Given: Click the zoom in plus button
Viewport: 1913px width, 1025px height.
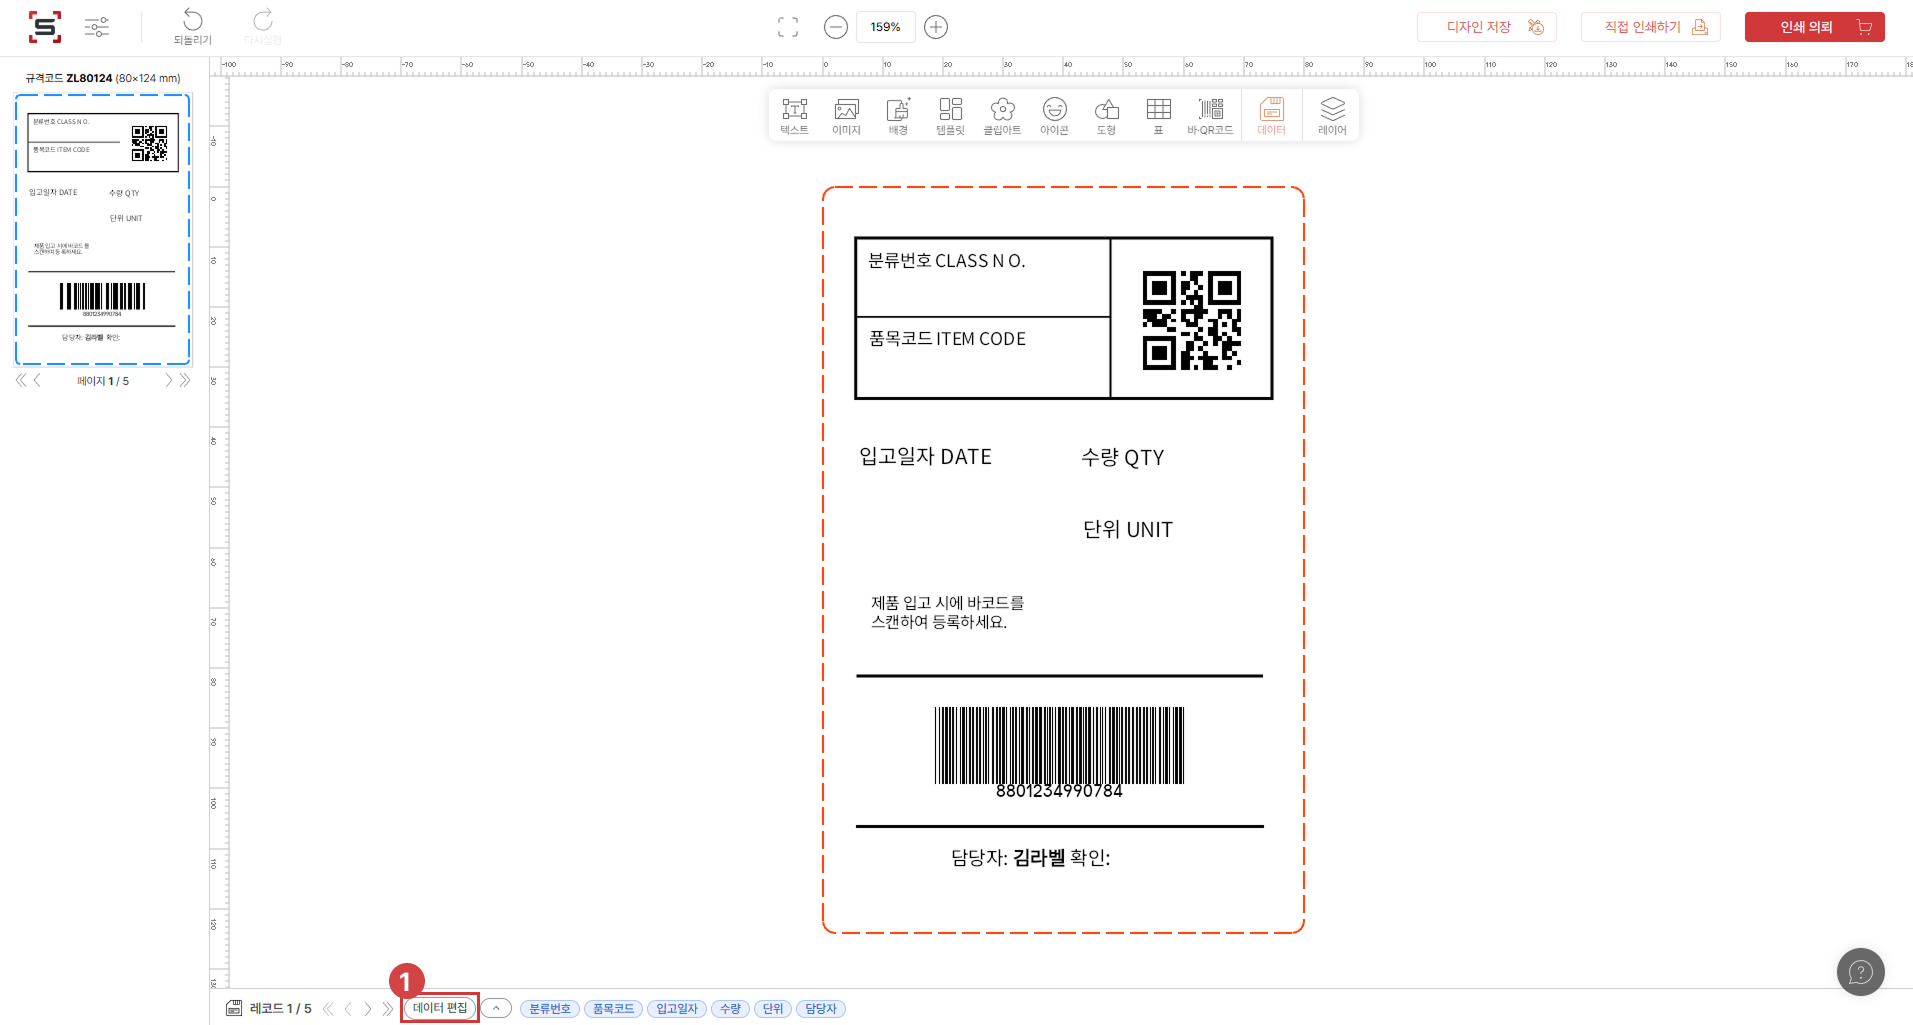Looking at the screenshot, I should coord(936,27).
